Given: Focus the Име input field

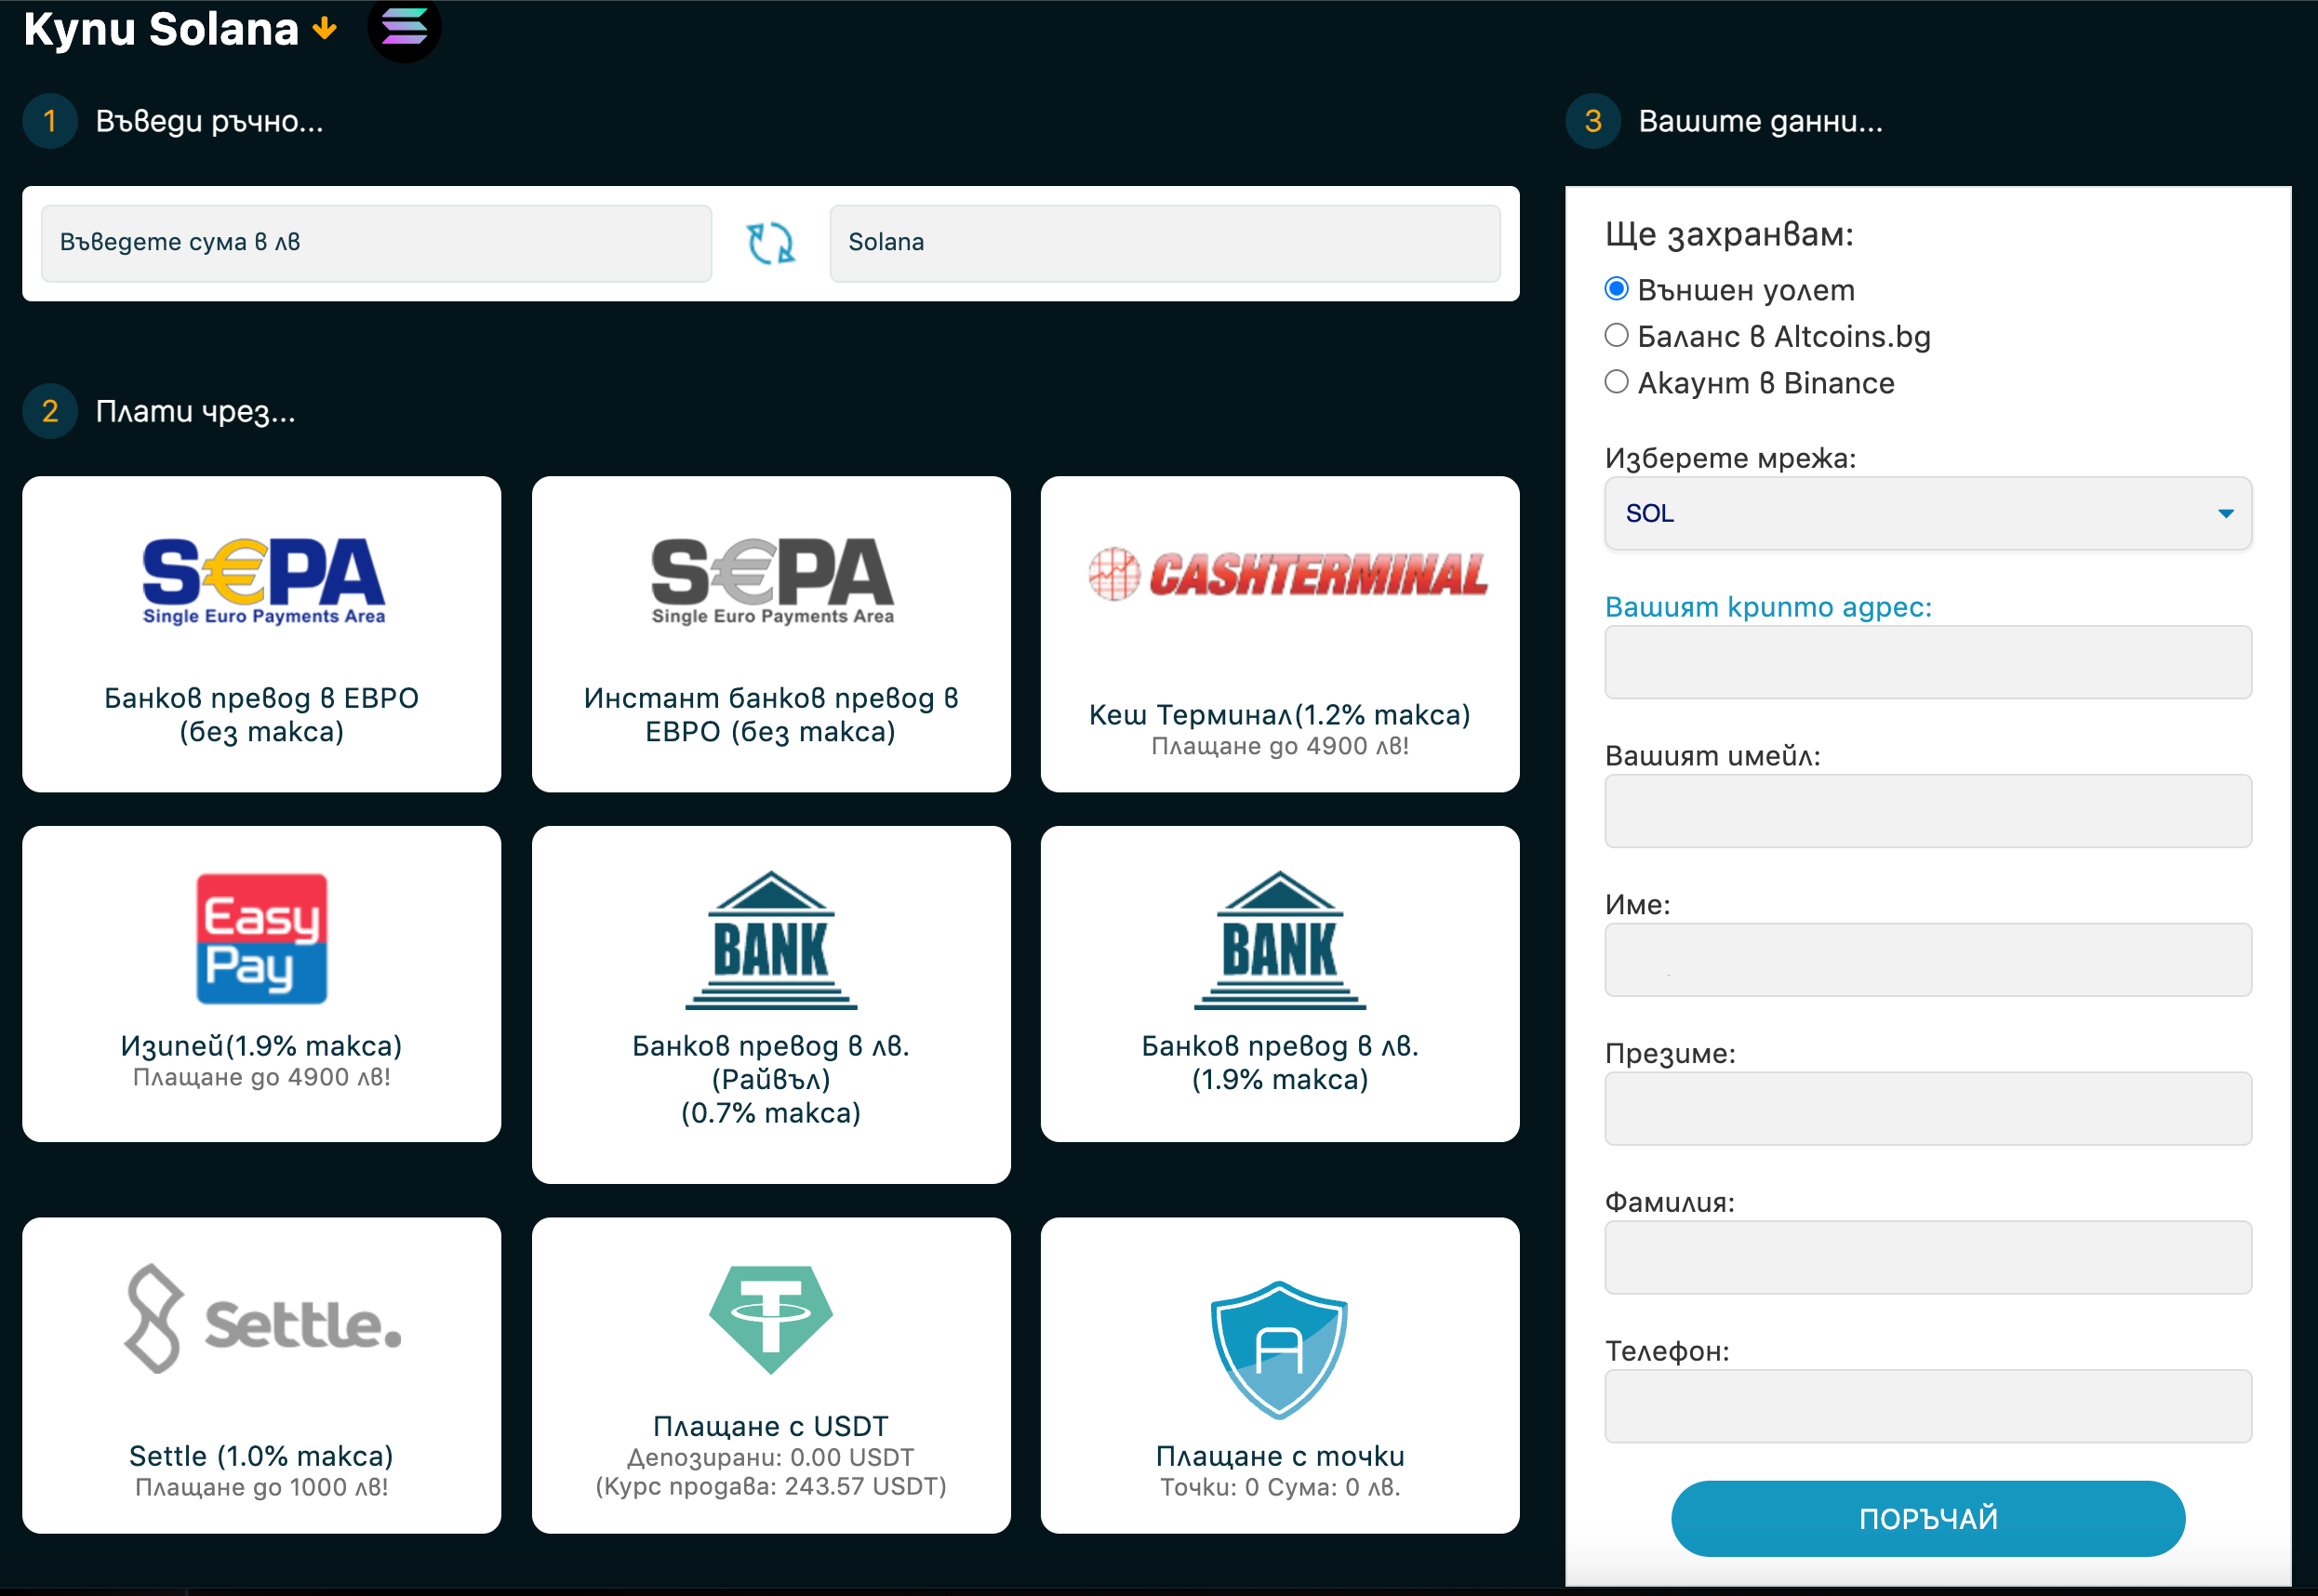Looking at the screenshot, I should click(x=1928, y=960).
